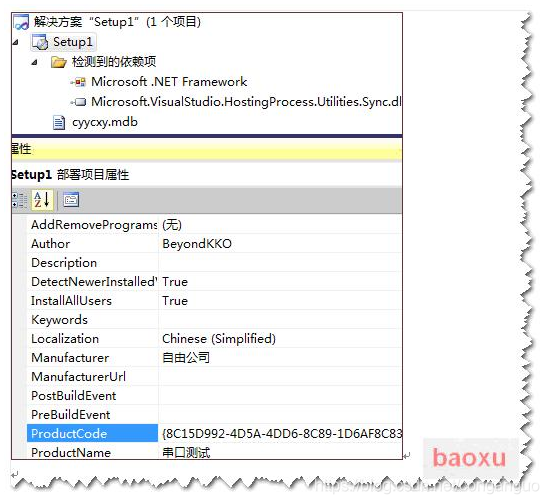
Task: Select Microsoft.VisualStudio.HostingProcess.Utilities.Sync.dll item
Action: [246, 102]
